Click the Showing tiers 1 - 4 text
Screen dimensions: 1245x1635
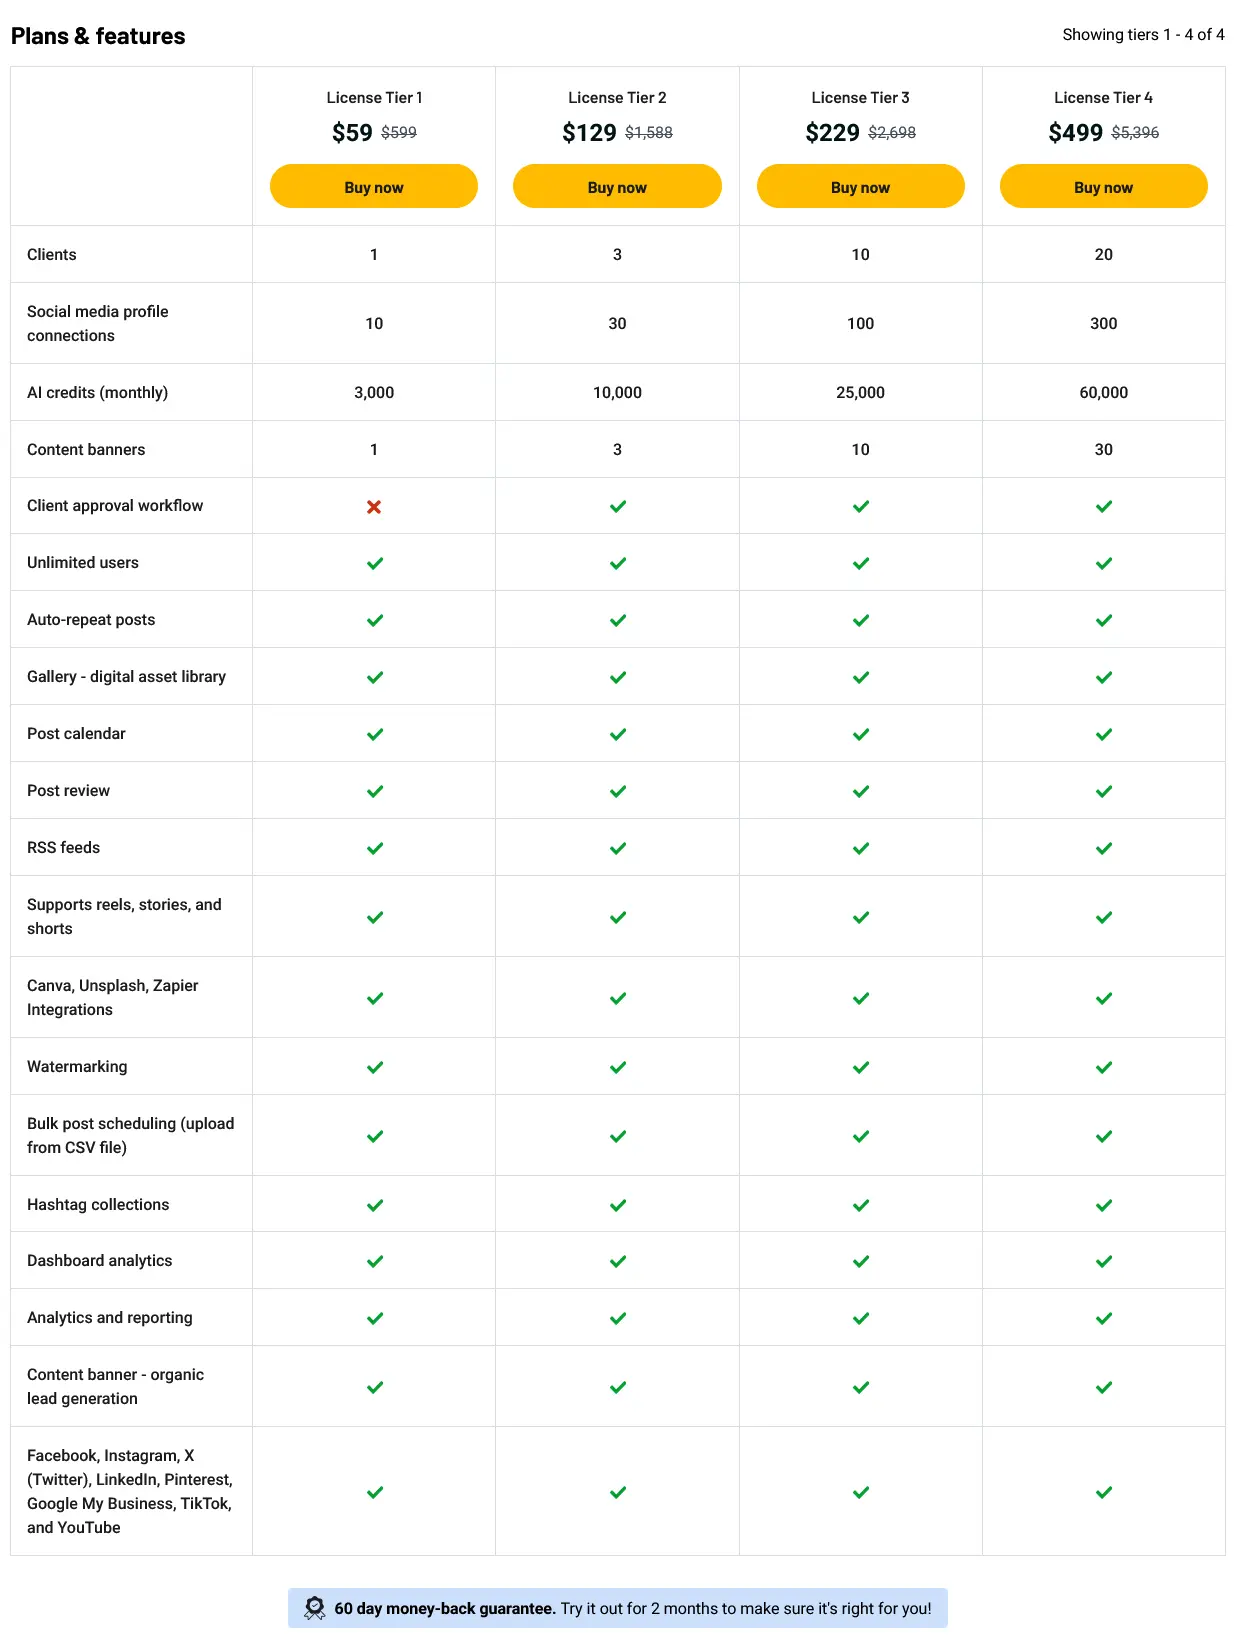1143,35
